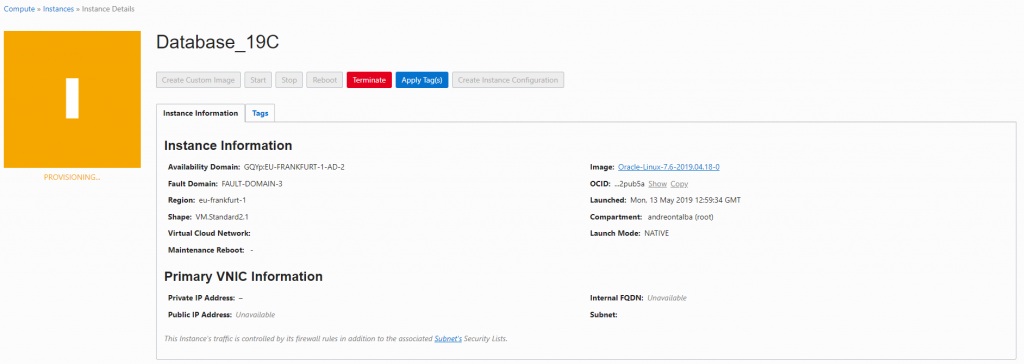Click the Start instance button

tap(258, 80)
